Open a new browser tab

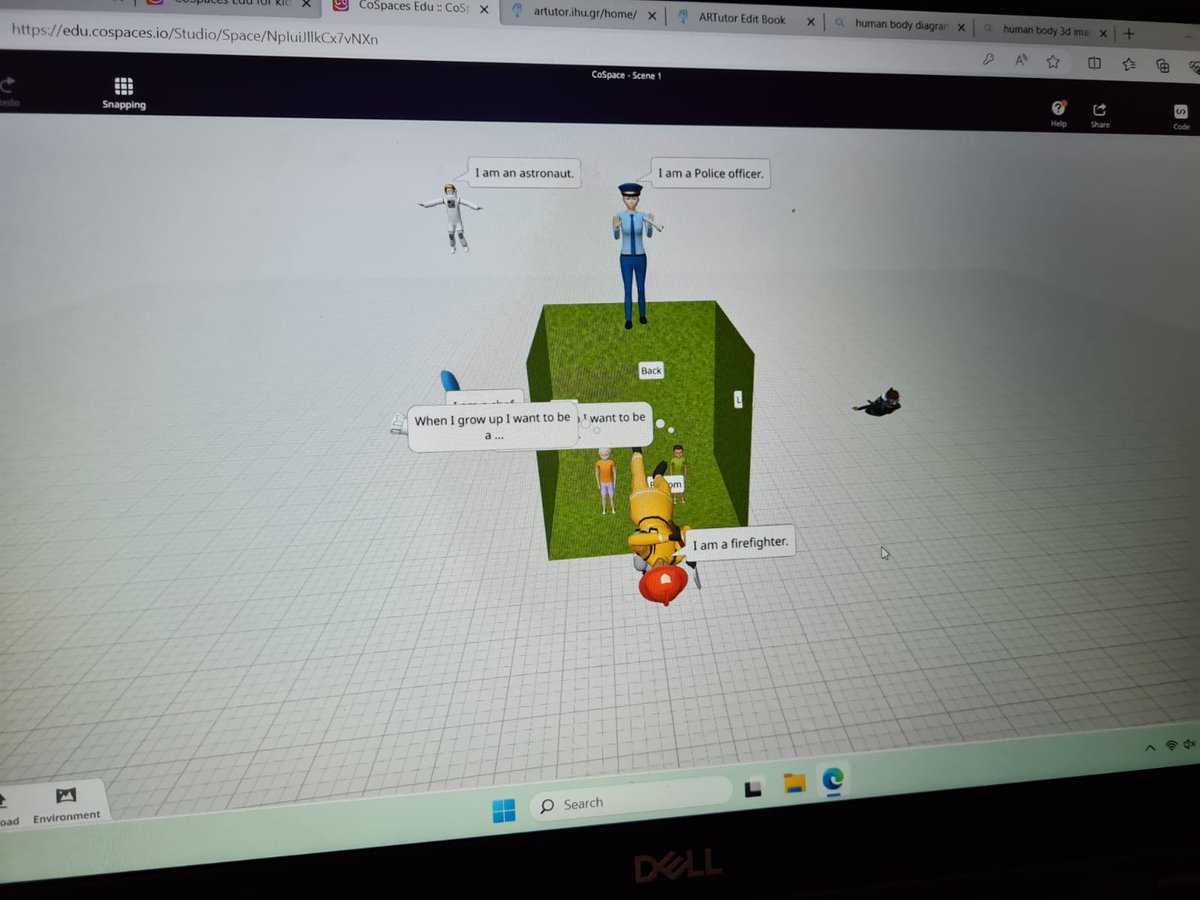[x=1129, y=33]
